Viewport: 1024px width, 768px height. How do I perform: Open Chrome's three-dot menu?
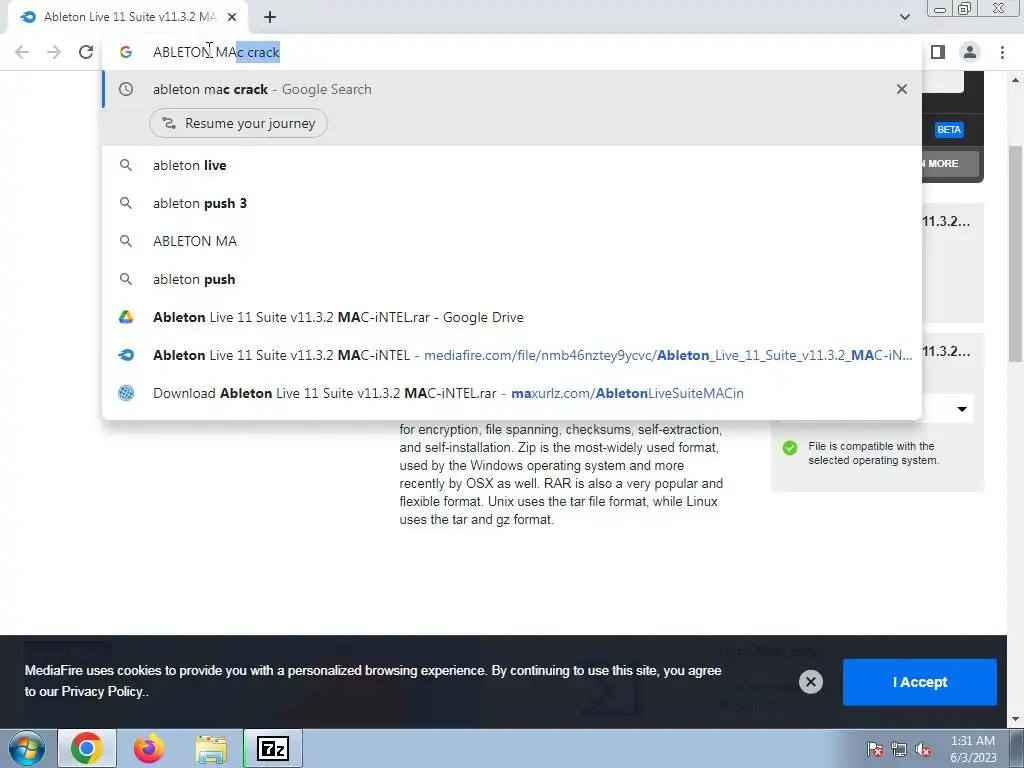[x=1002, y=52]
